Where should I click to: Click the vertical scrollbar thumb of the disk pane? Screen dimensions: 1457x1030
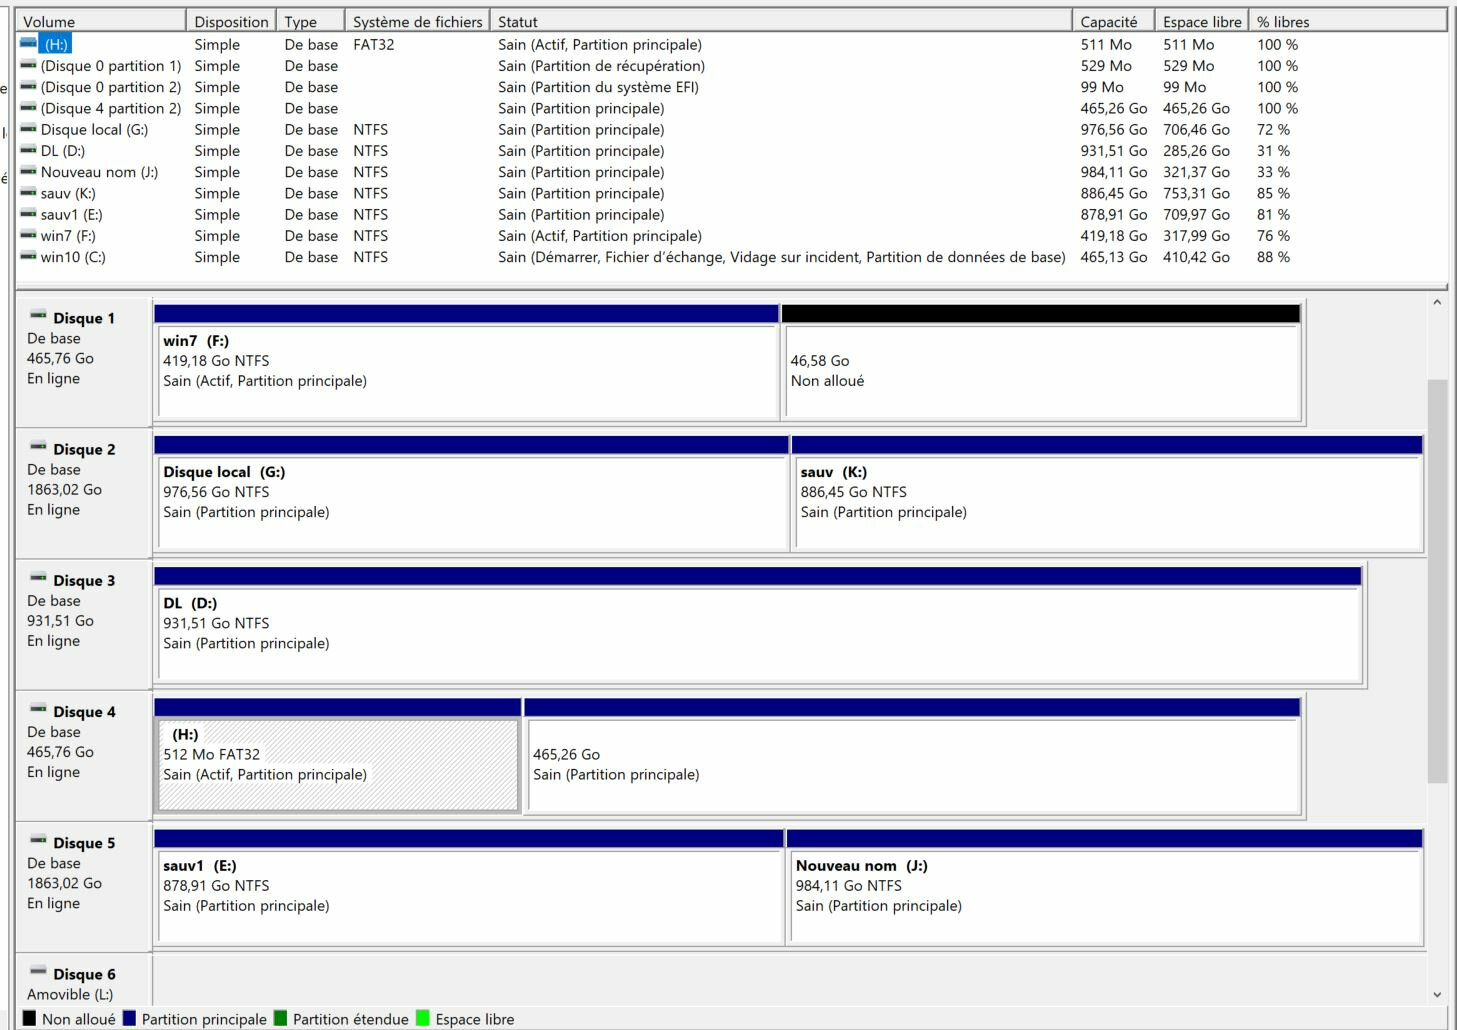coord(1437,581)
